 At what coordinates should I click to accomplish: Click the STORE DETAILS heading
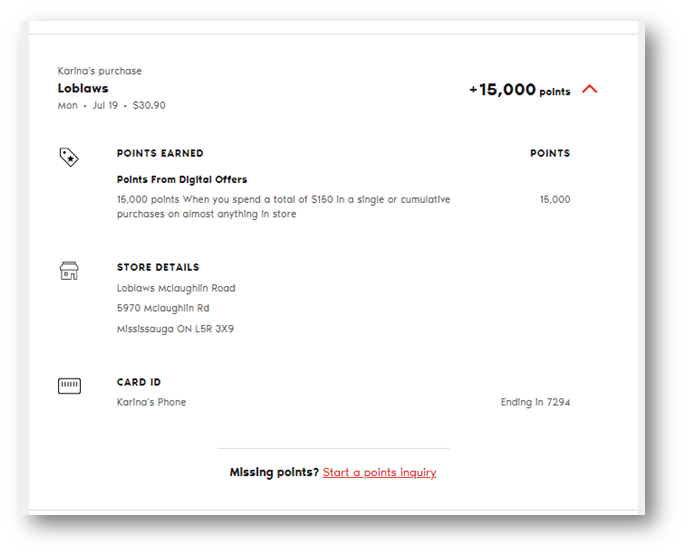(158, 268)
